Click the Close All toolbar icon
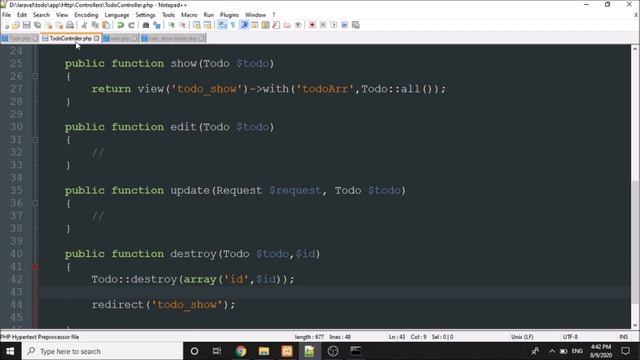Screen dimensions: 640x360 point(60,25)
